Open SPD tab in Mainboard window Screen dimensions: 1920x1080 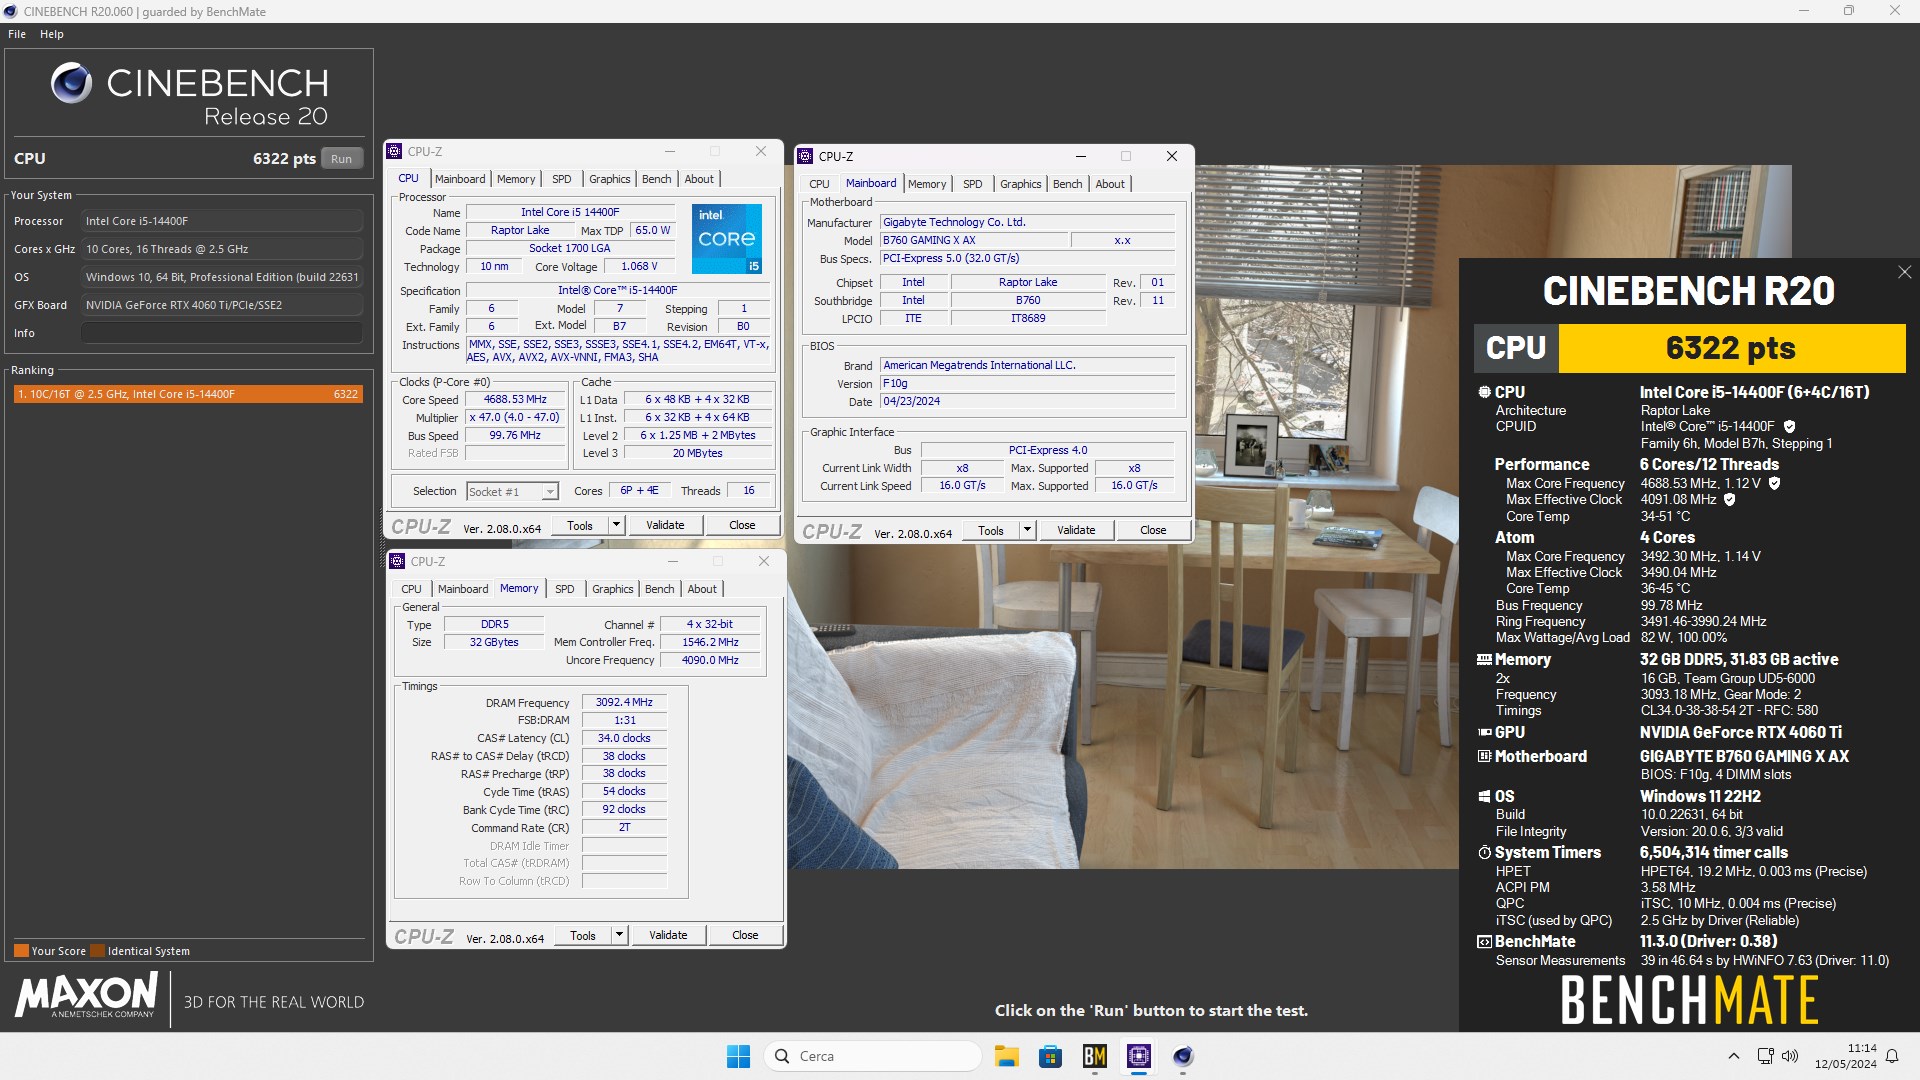coord(973,184)
